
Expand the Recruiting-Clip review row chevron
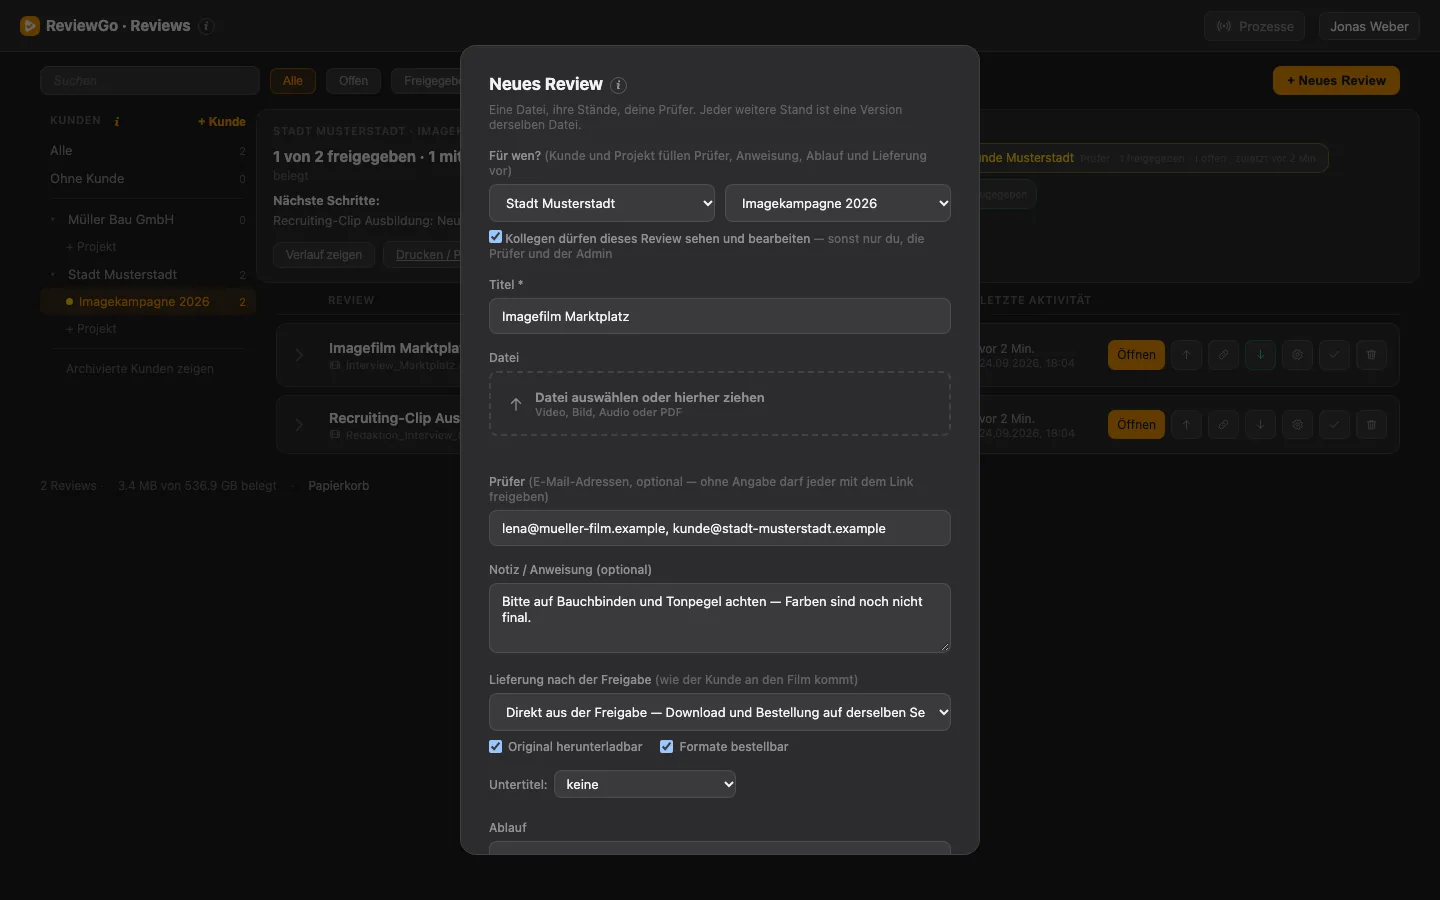click(299, 425)
